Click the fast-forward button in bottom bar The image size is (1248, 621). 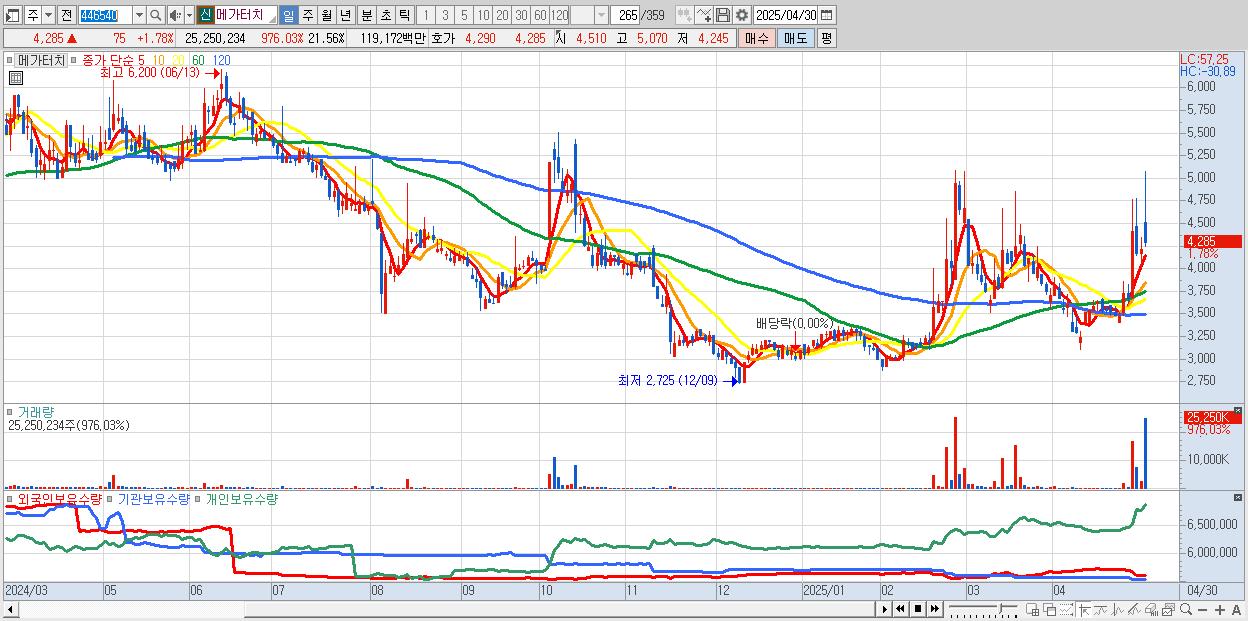935,609
